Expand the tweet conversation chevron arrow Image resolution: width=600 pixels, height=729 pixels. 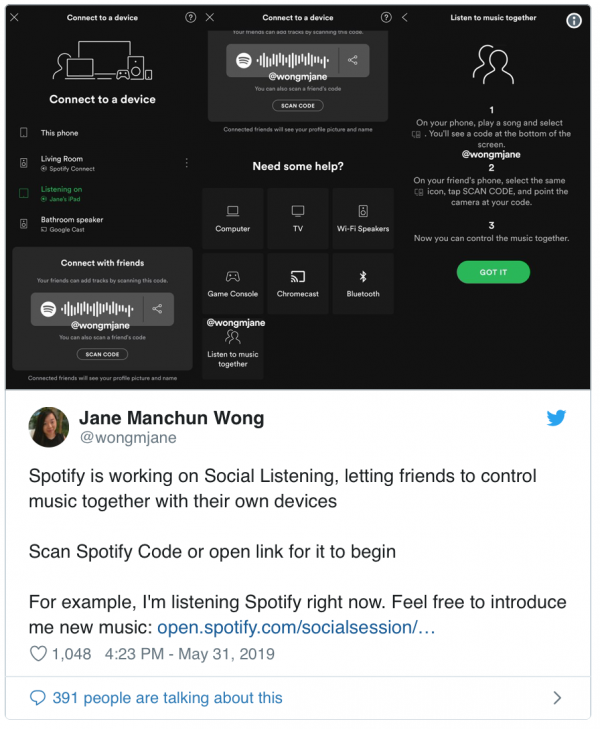point(557,698)
